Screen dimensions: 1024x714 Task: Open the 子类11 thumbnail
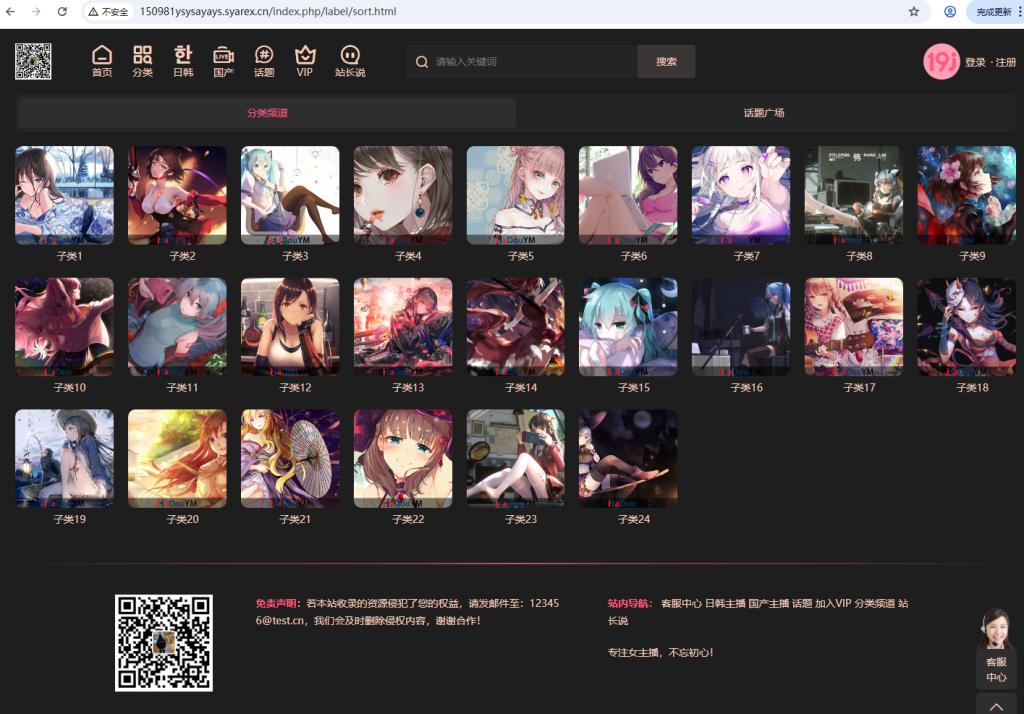point(177,327)
